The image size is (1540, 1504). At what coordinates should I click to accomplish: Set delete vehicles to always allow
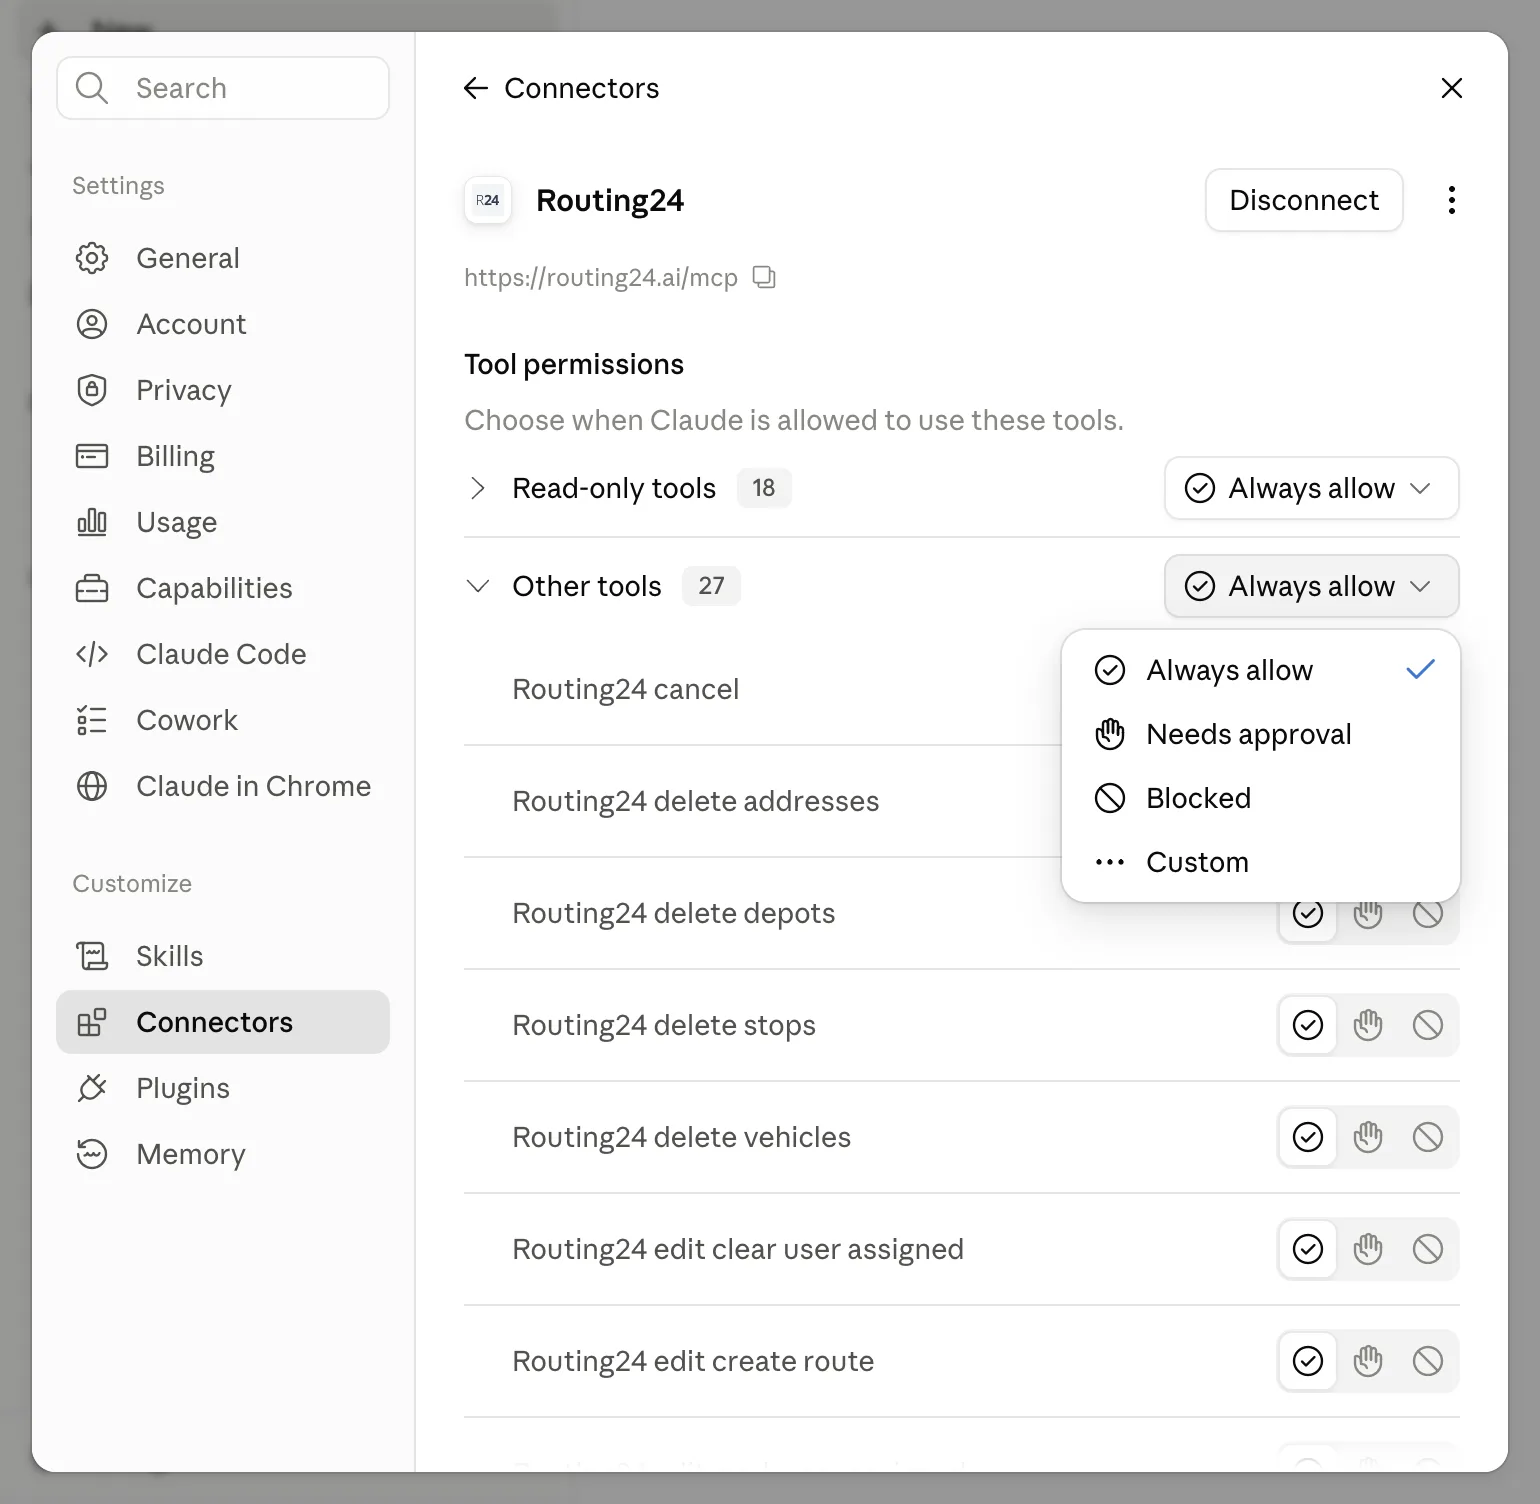[x=1308, y=1137]
